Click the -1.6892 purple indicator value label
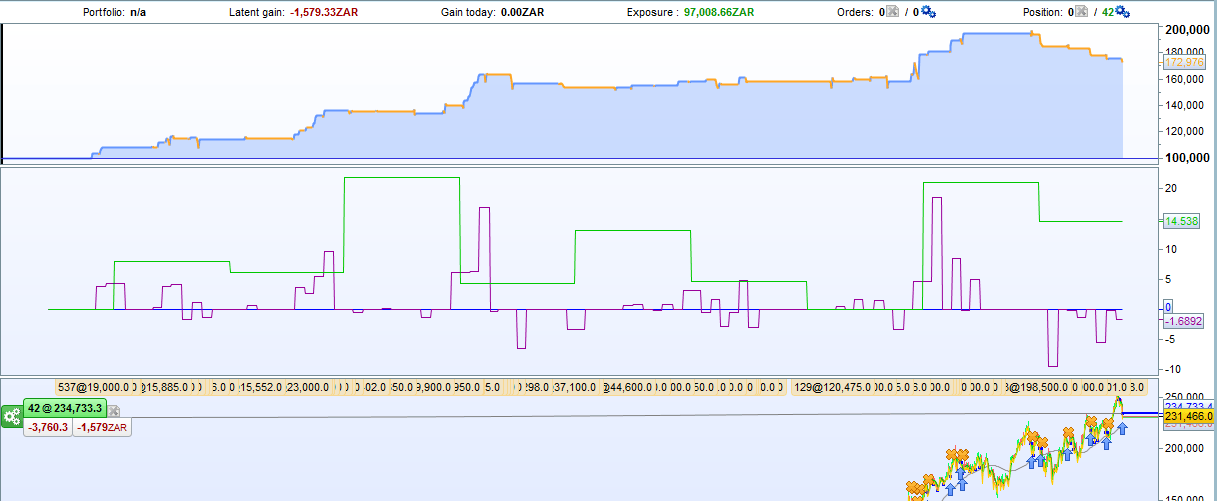This screenshot has width=1217, height=501. tap(1186, 320)
